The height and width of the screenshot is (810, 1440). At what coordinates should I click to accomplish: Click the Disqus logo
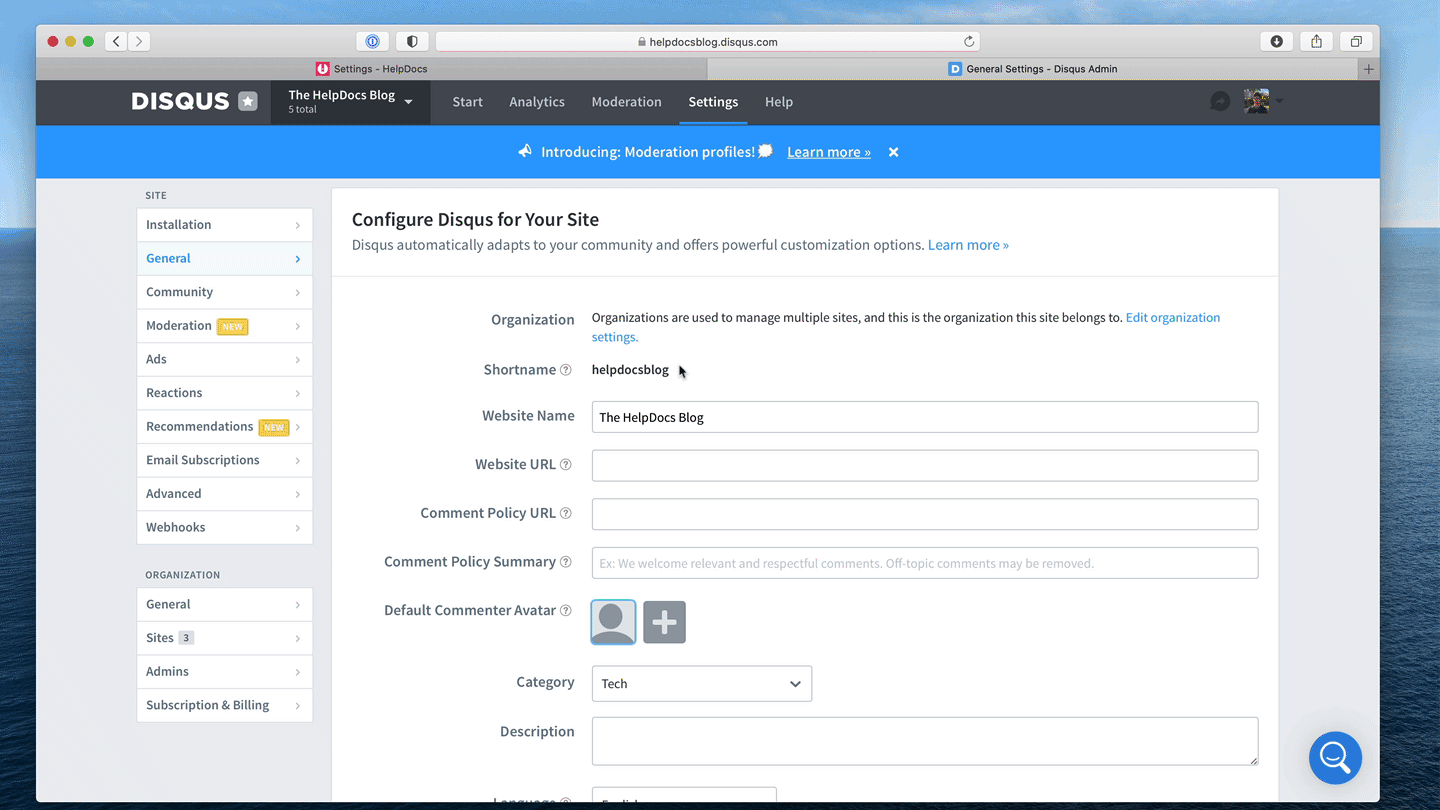click(181, 101)
